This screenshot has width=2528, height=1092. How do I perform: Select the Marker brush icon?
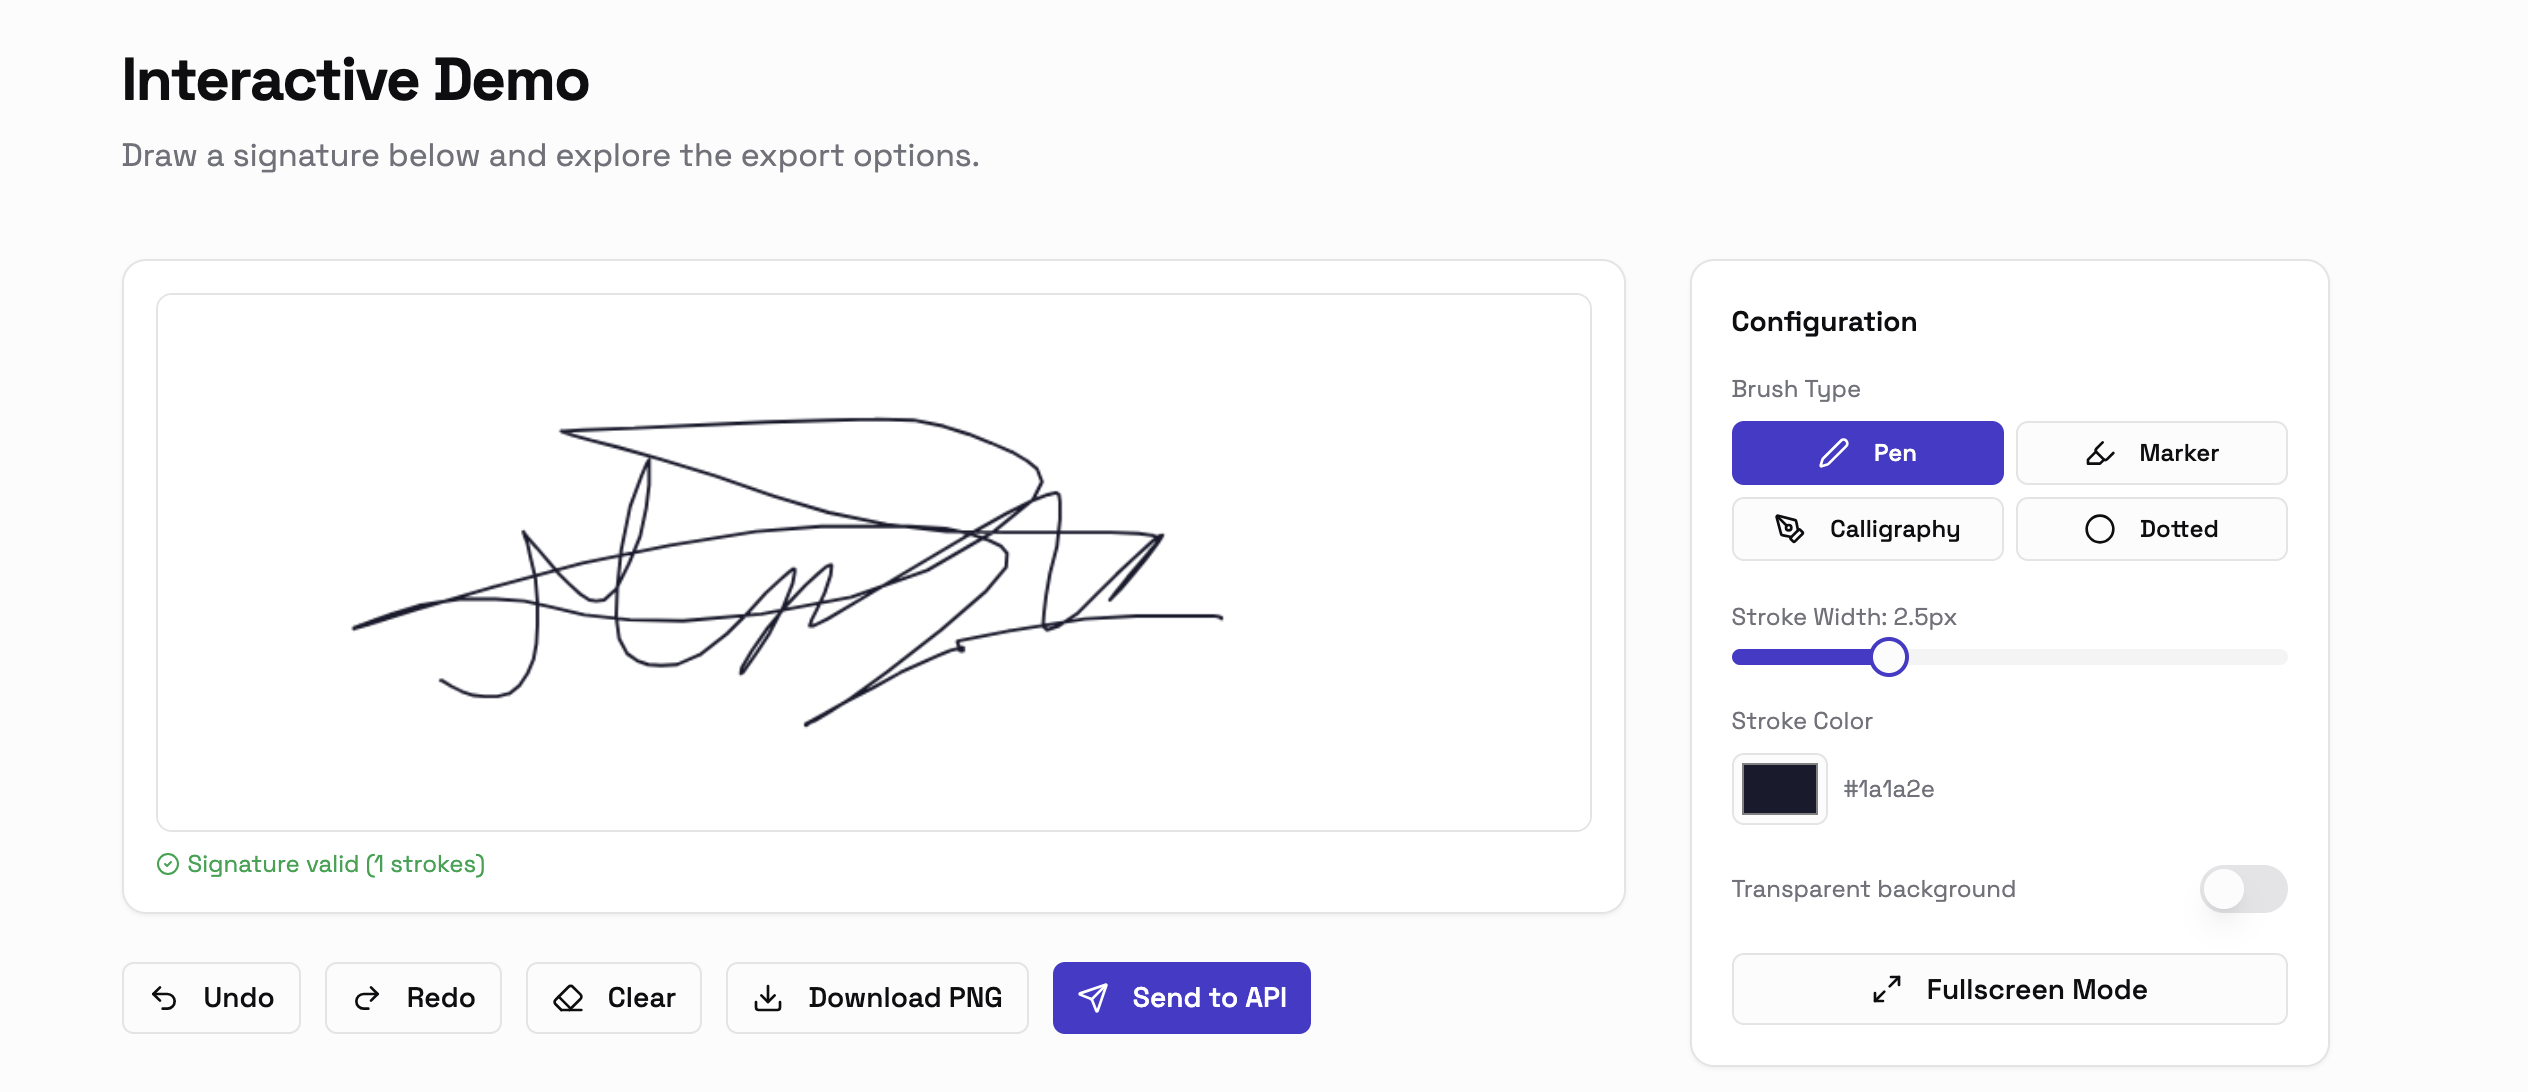pyautogui.click(x=2098, y=452)
